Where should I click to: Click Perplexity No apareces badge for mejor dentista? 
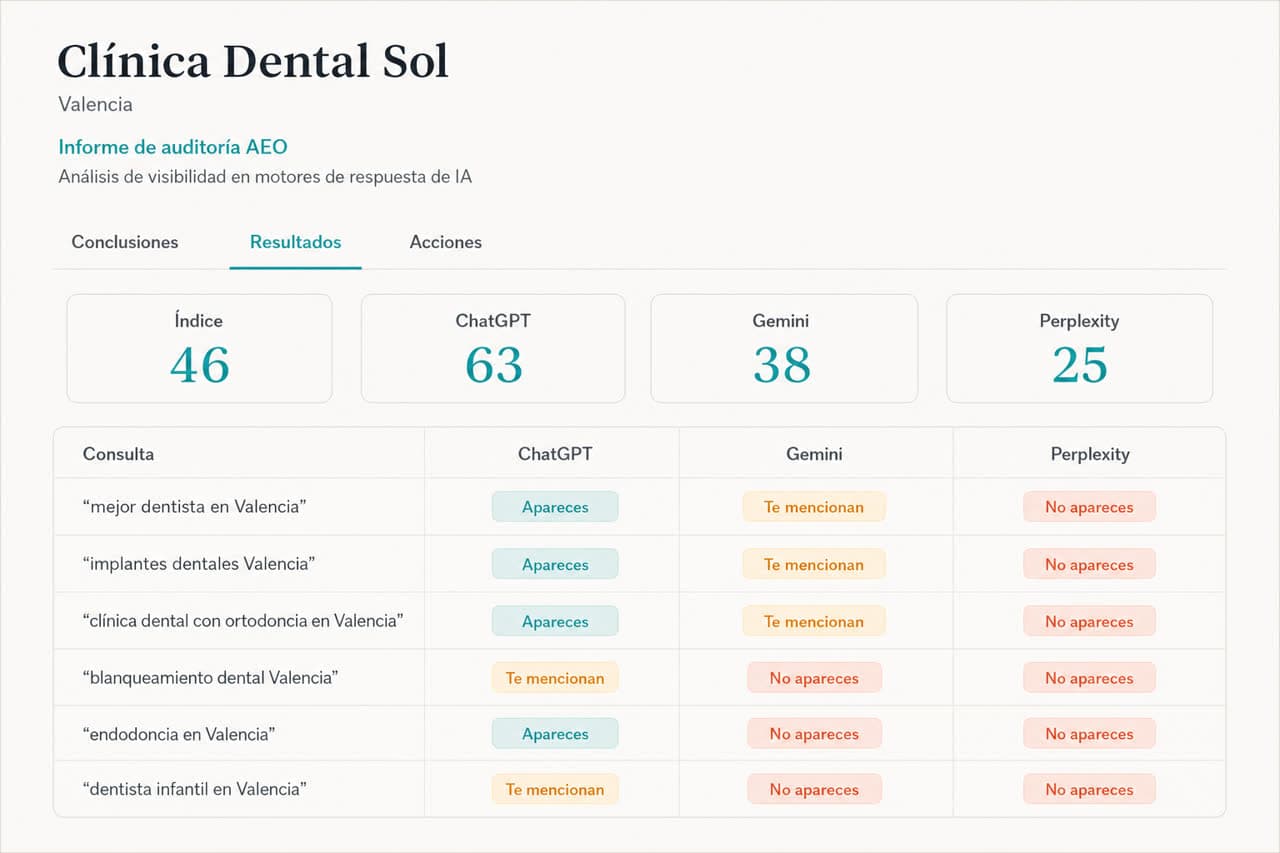(1089, 507)
